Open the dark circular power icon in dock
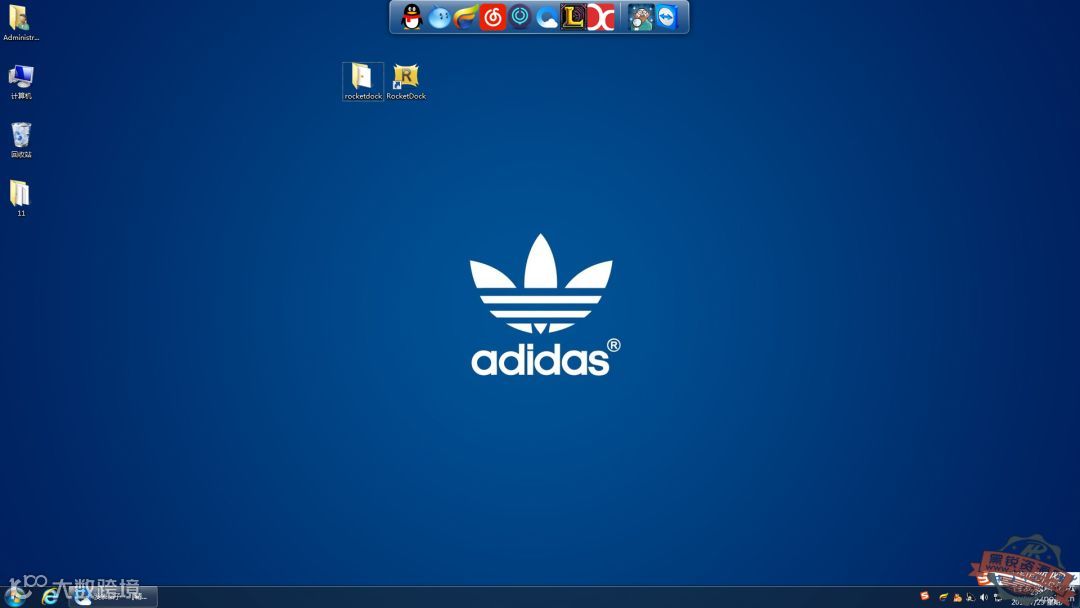 [x=520, y=17]
